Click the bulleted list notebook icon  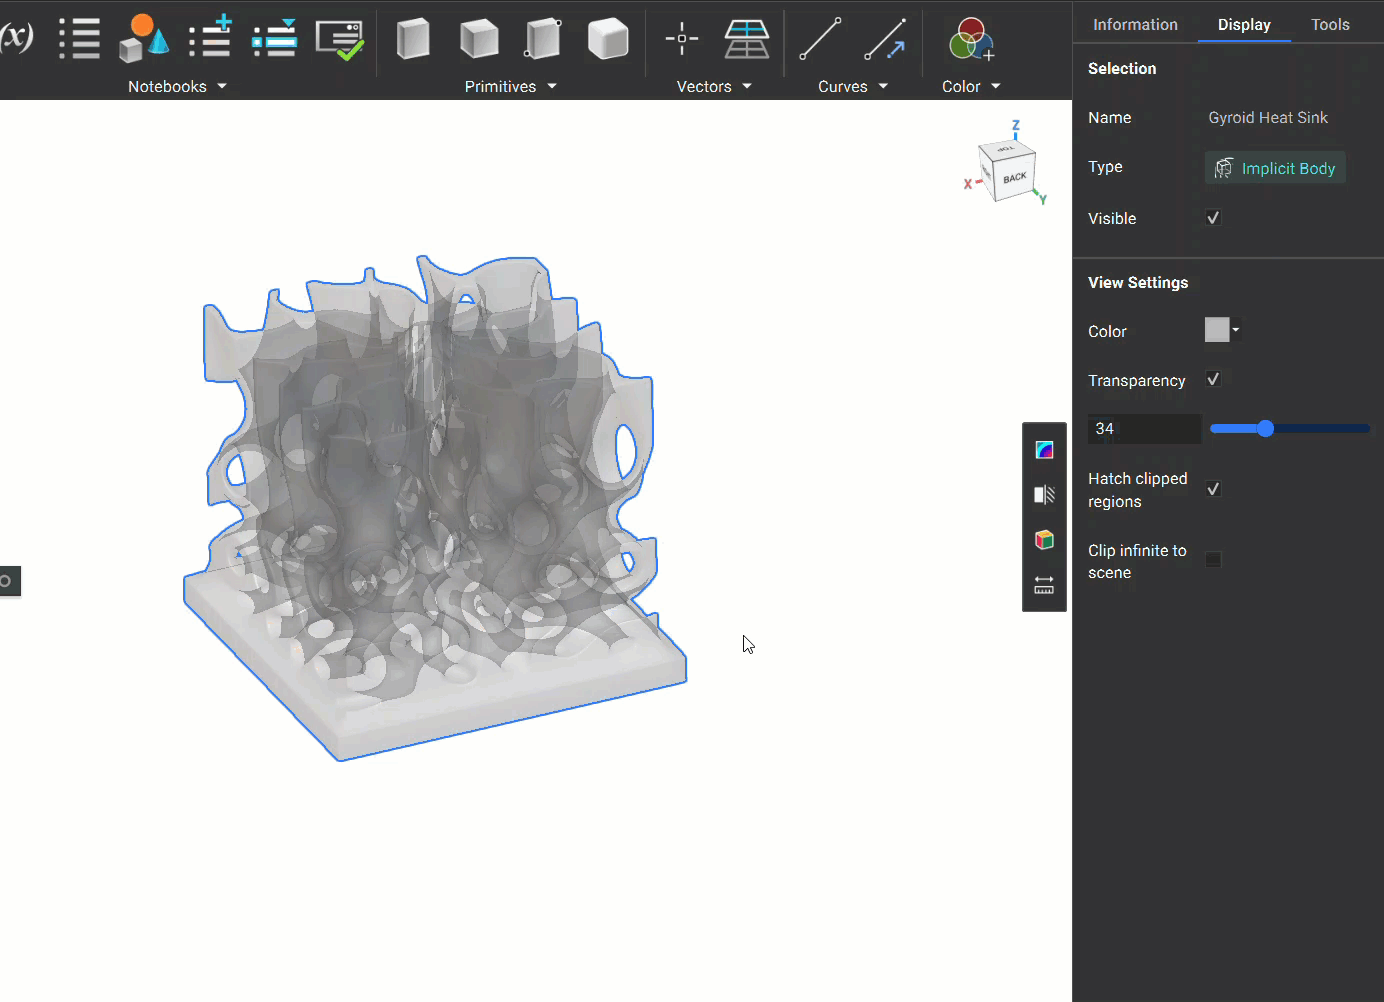[79, 39]
